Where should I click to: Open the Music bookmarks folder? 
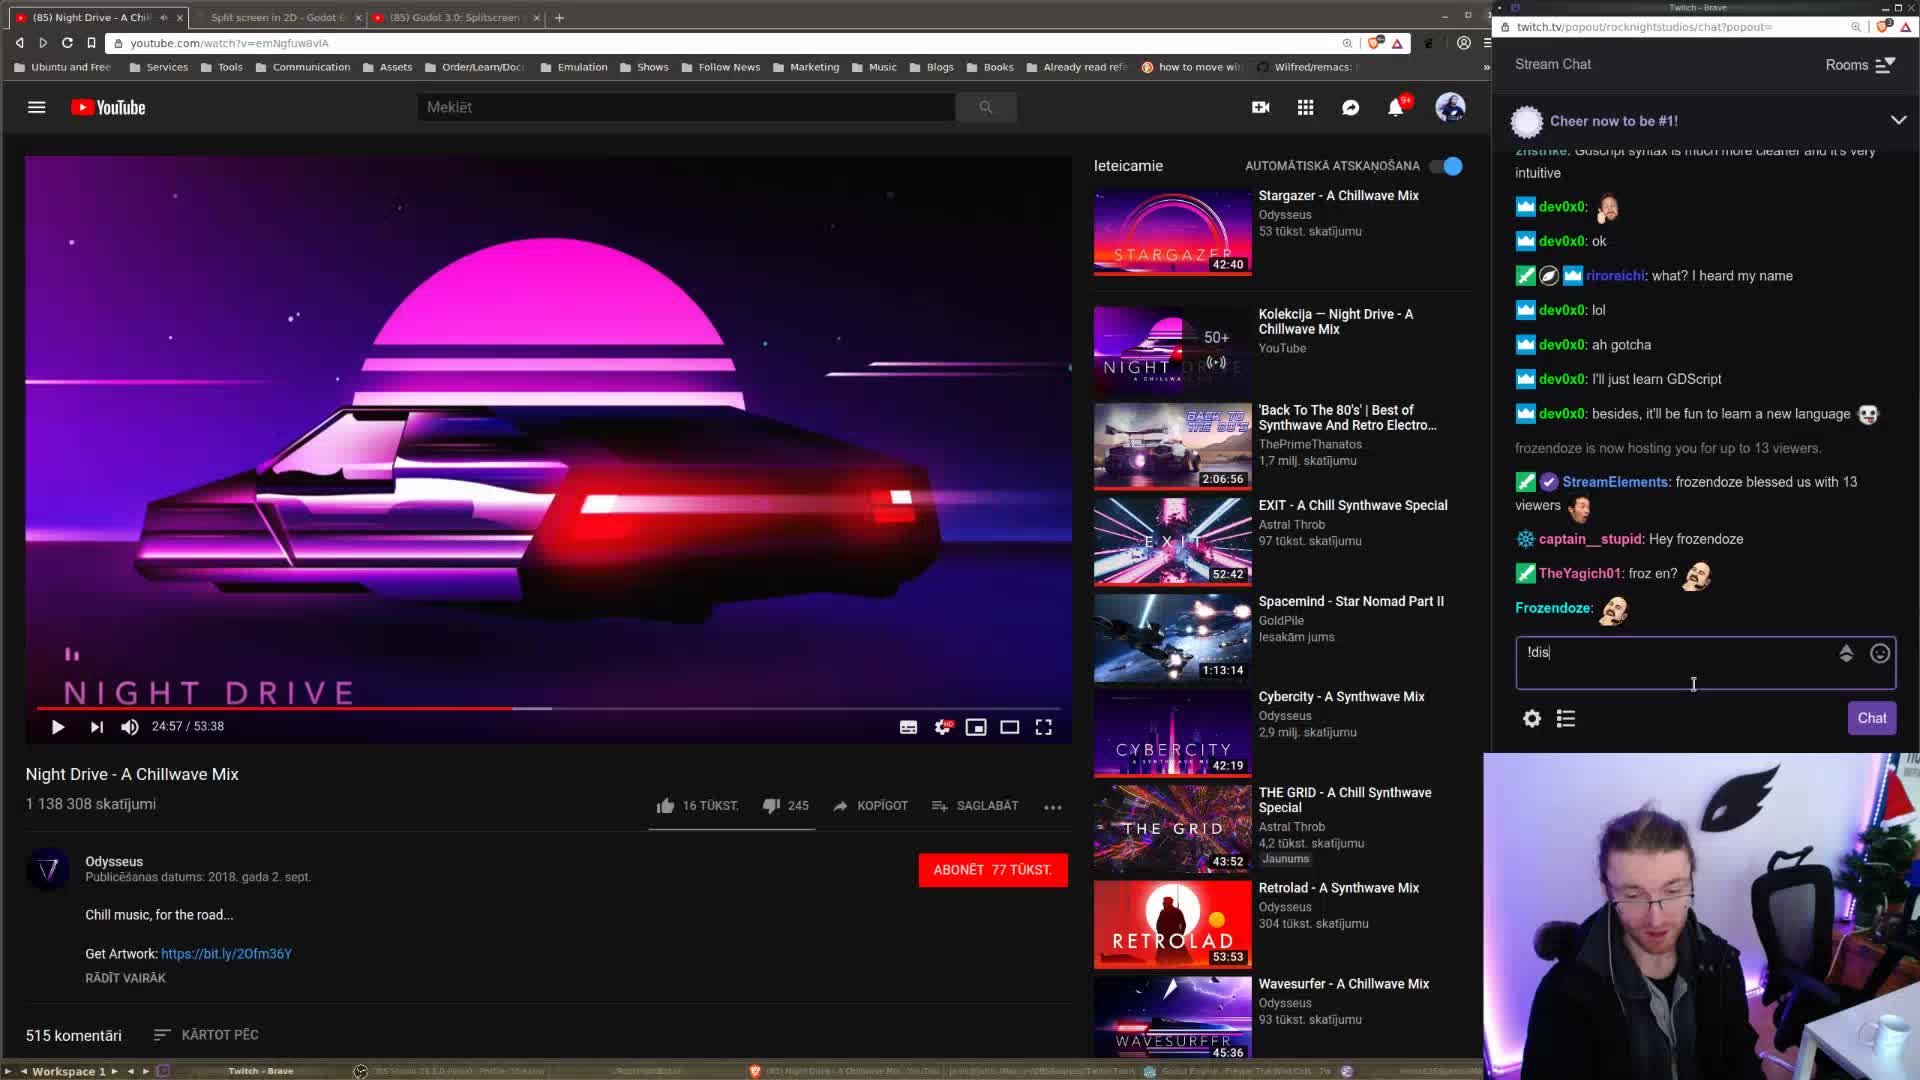pos(874,67)
